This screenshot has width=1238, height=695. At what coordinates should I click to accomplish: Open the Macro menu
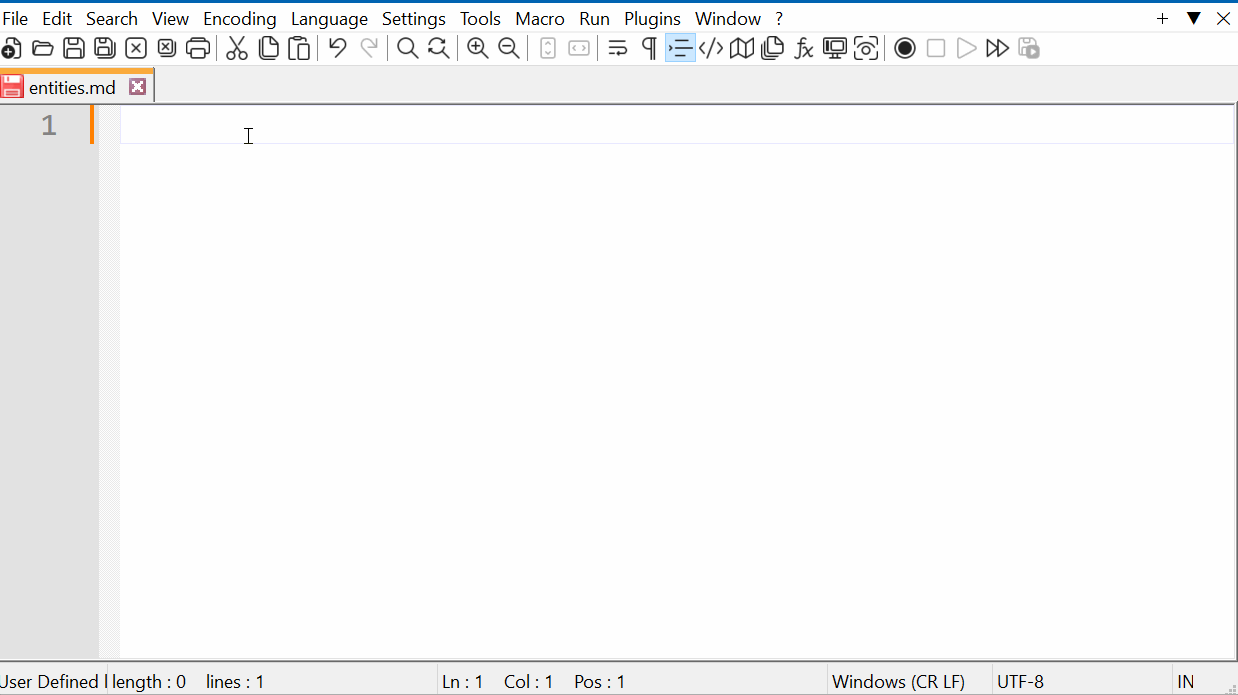[540, 18]
